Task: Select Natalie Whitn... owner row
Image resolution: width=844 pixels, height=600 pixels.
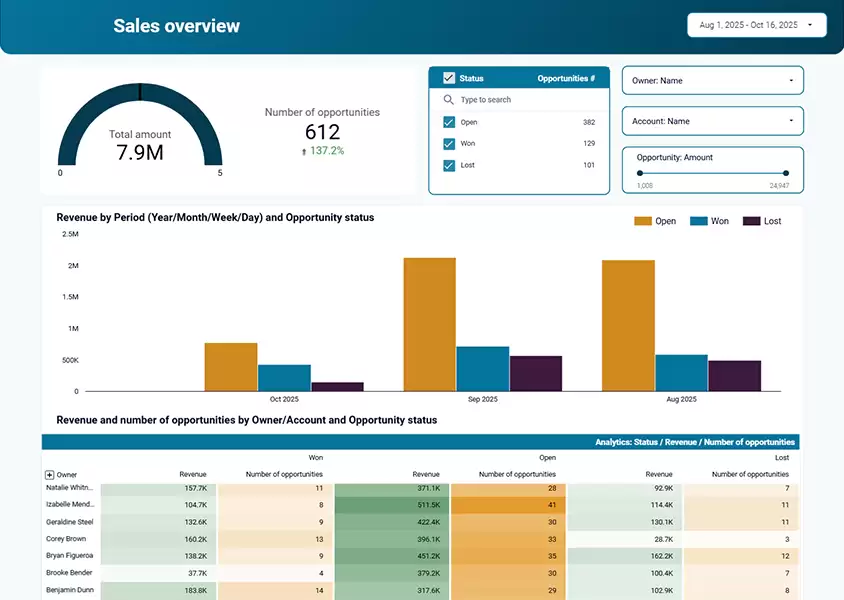Action: [x=70, y=488]
